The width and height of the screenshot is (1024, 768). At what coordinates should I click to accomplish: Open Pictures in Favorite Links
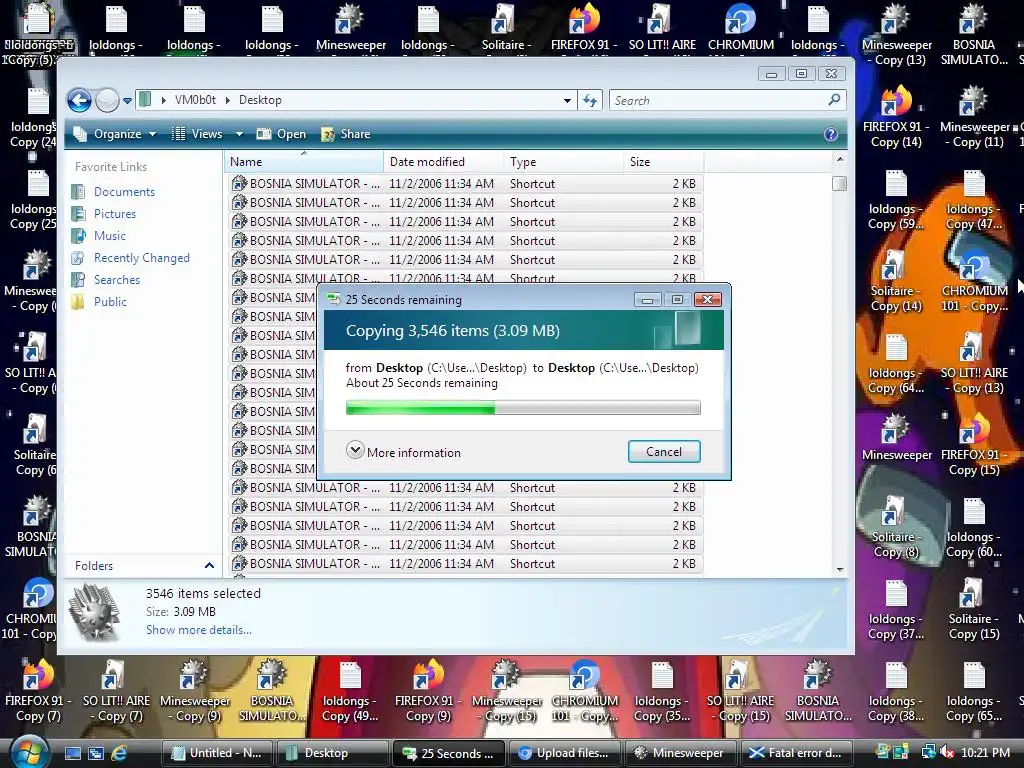114,214
